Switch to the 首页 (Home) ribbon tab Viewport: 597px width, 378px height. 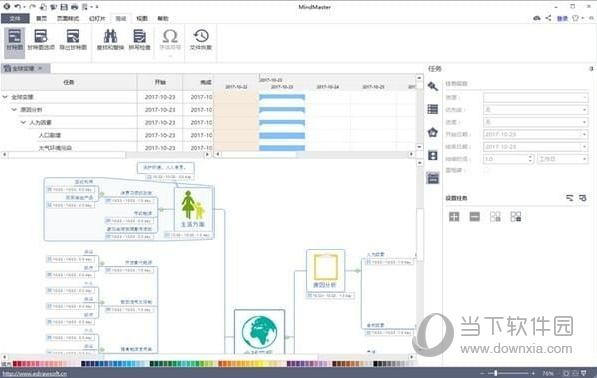tap(42, 19)
